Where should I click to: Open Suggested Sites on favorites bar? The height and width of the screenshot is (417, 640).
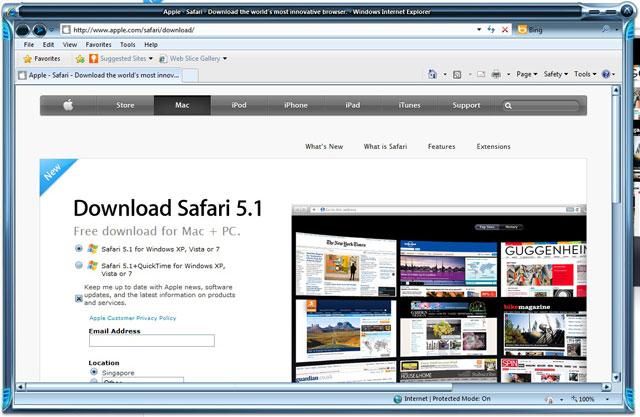(x=121, y=59)
